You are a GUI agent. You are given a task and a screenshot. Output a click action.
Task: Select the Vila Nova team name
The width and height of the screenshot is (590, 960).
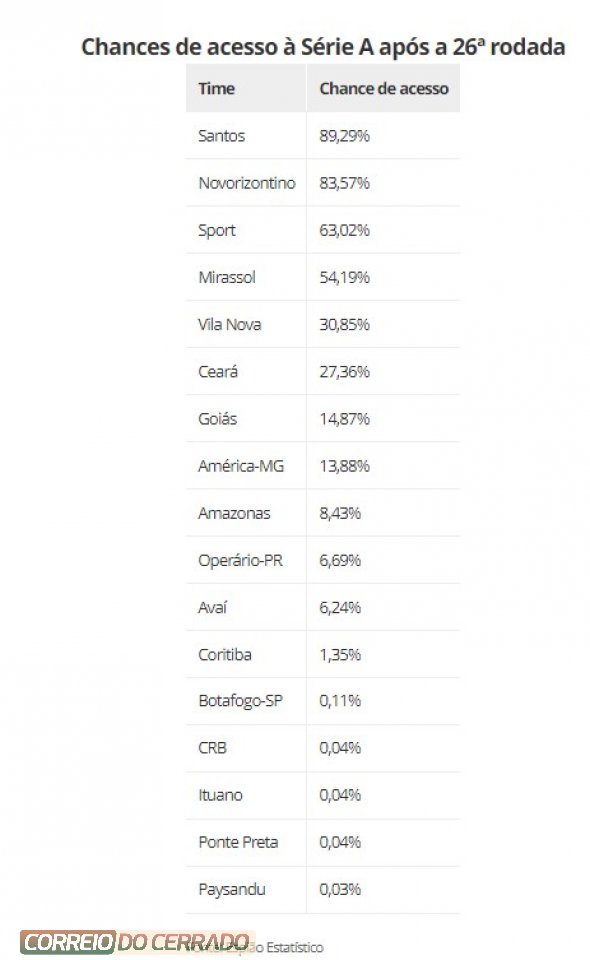(x=230, y=324)
